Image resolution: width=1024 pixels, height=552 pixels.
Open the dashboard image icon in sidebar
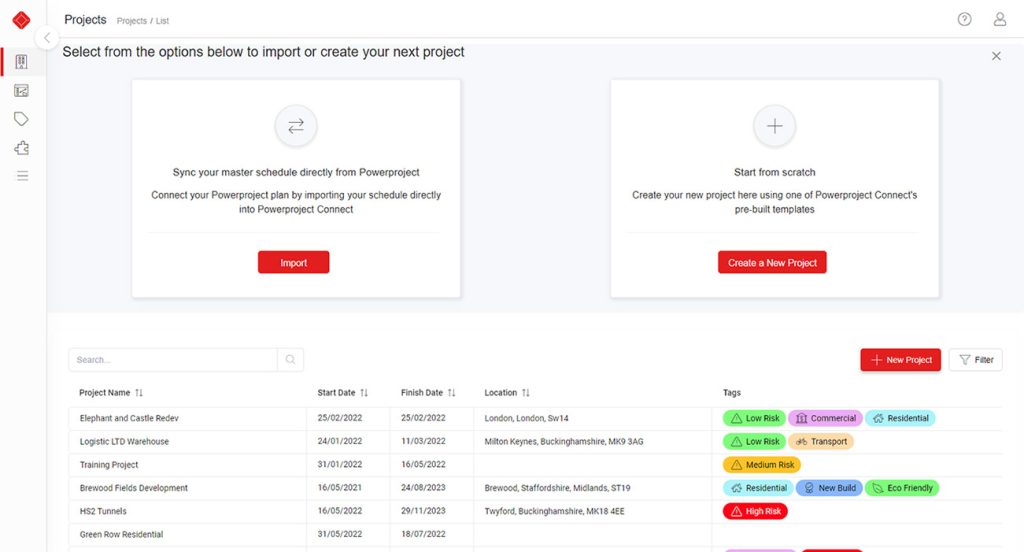click(21, 91)
